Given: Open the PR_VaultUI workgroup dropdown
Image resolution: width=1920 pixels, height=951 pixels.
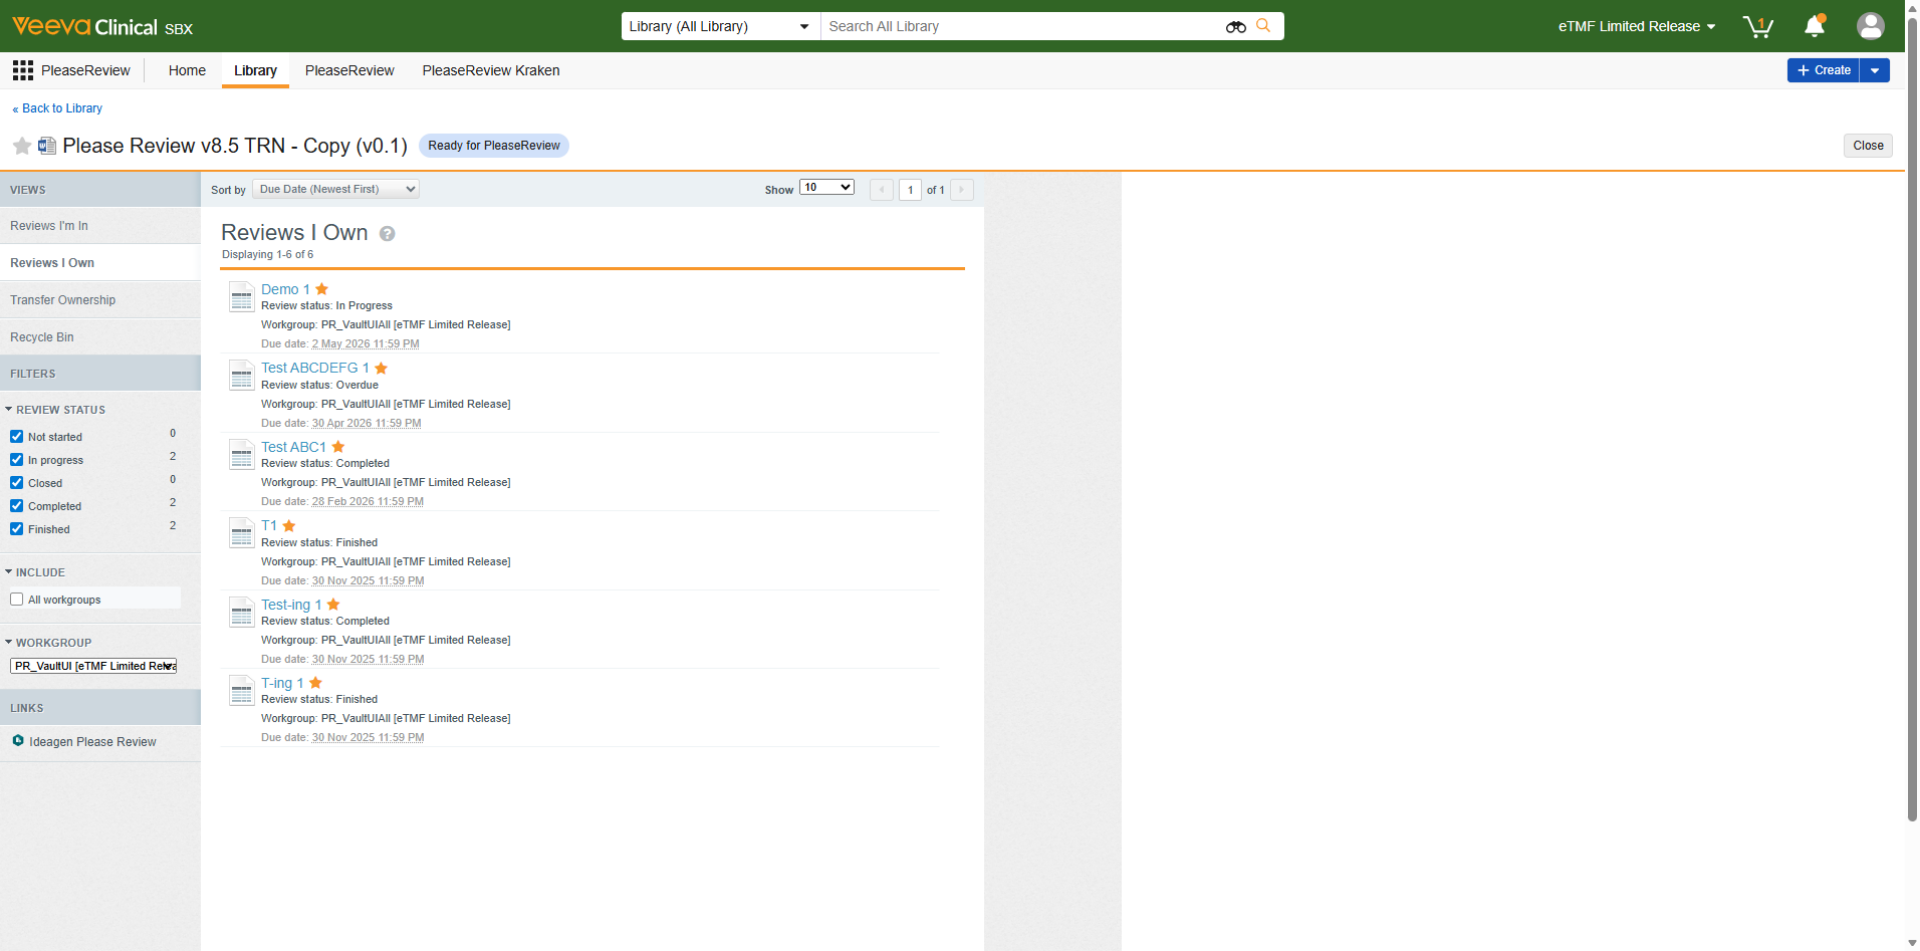Looking at the screenshot, I should tap(93, 666).
